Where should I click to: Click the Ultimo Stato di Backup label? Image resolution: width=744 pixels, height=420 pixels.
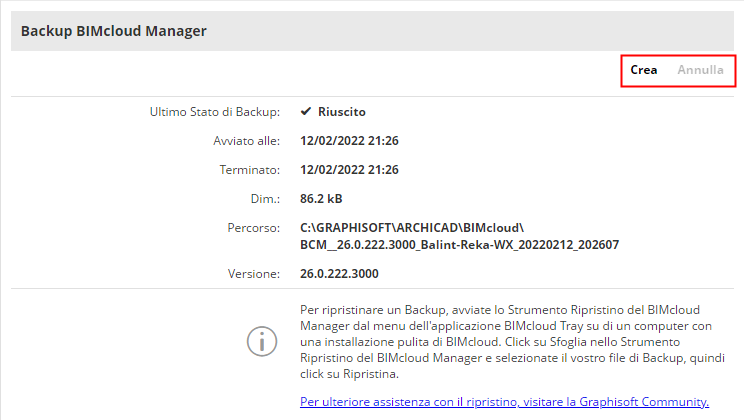coord(214,112)
